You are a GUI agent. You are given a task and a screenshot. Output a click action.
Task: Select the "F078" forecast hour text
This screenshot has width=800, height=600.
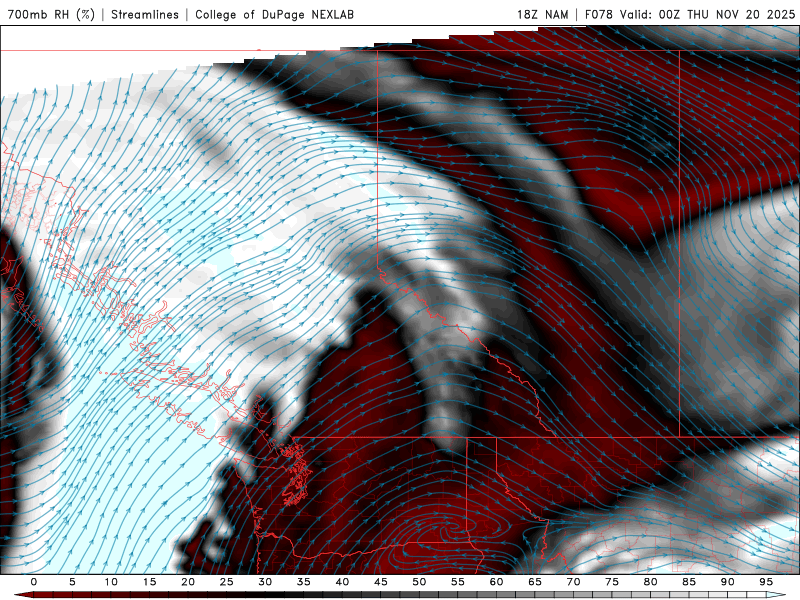pos(598,14)
